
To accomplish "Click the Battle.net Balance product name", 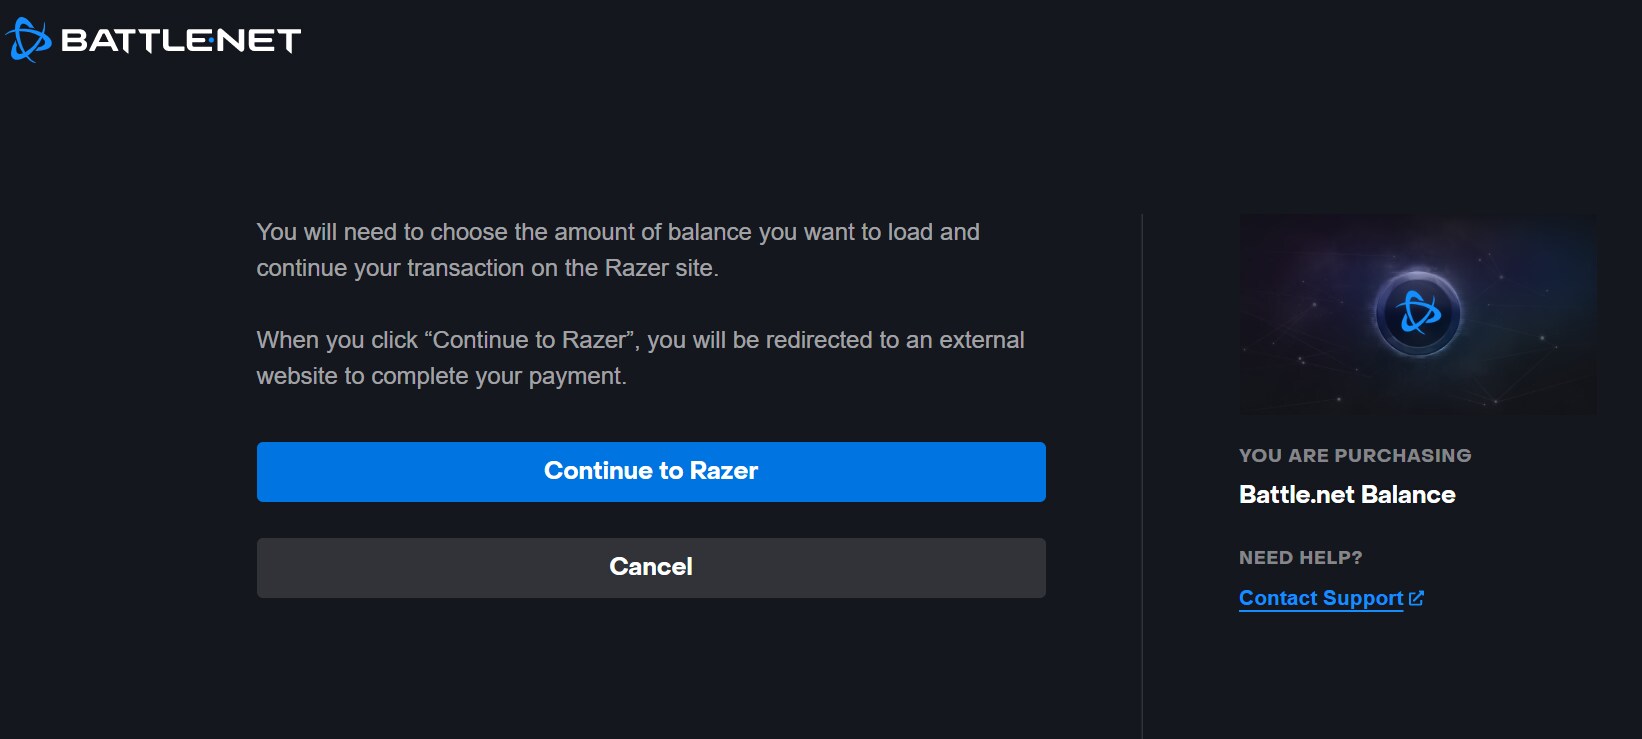I will coord(1346,494).
